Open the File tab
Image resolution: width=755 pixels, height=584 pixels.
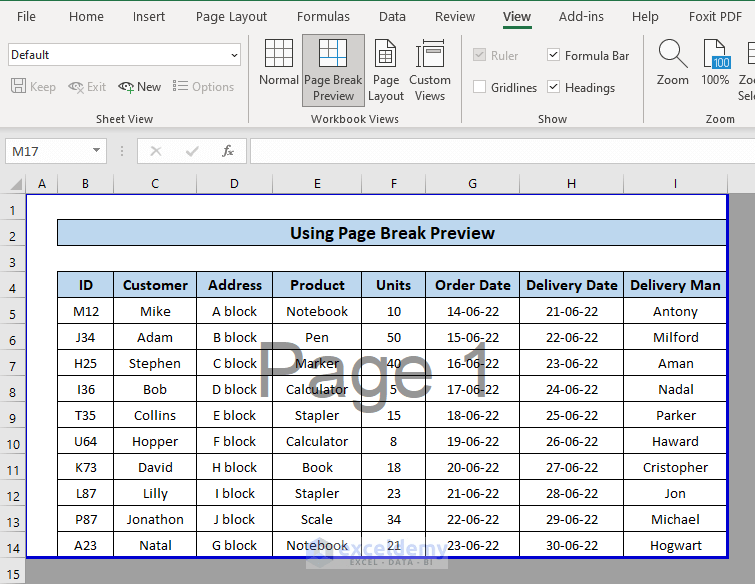[26, 16]
